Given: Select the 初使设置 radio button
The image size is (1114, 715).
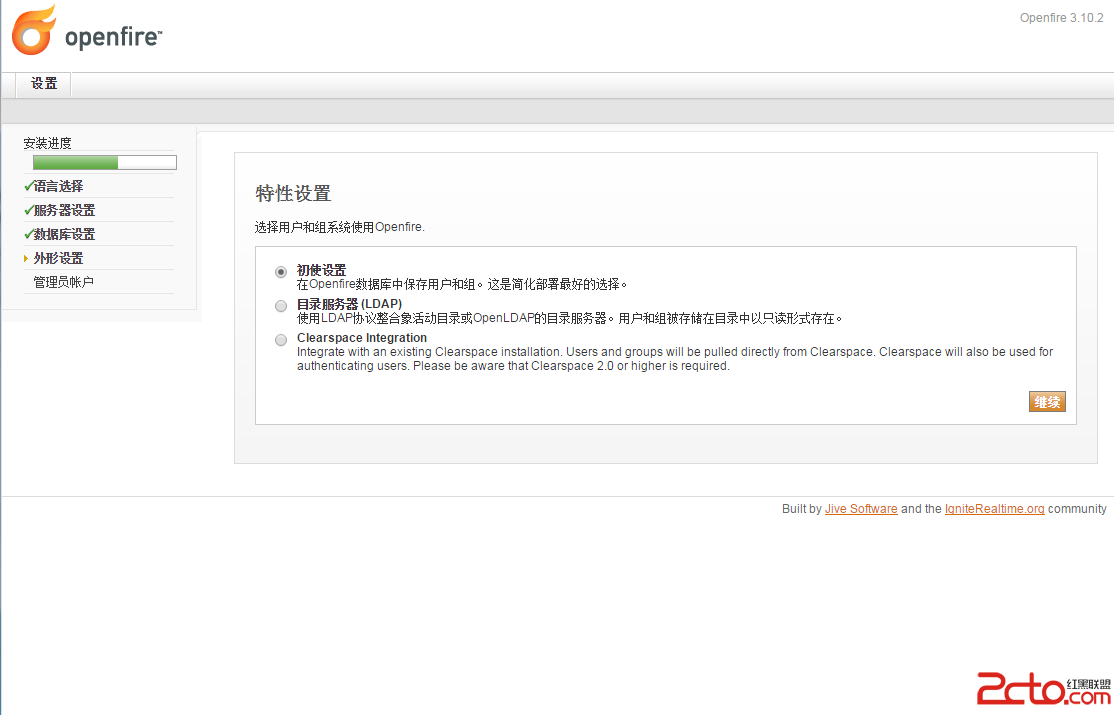Looking at the screenshot, I should click(x=281, y=272).
